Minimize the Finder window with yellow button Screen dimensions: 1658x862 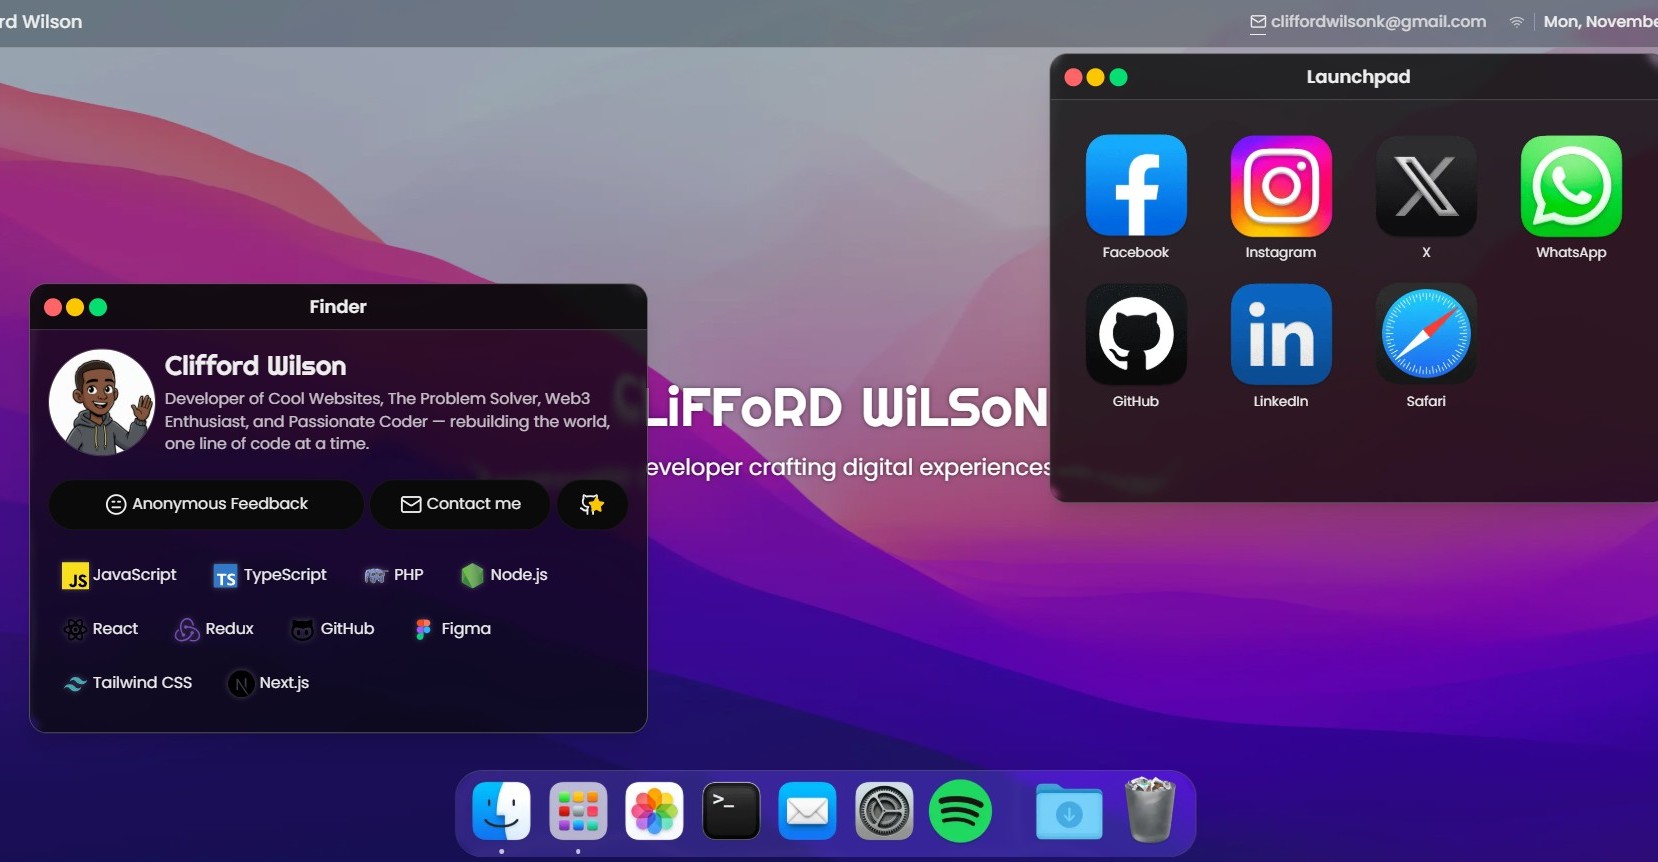pos(75,307)
